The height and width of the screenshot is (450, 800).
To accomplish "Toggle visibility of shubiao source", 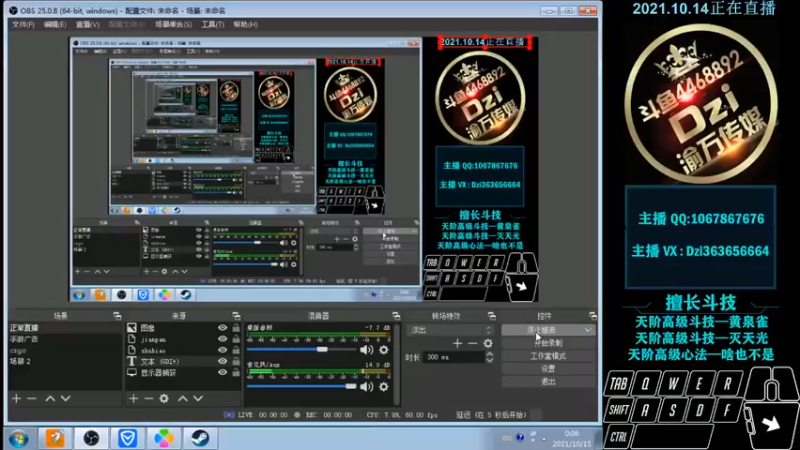I will pos(222,350).
